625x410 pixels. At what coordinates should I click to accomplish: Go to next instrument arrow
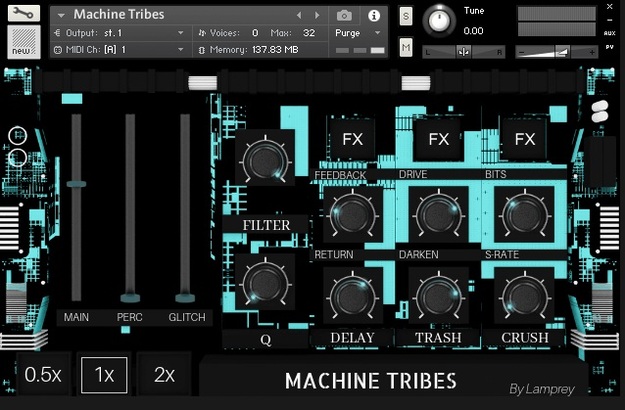click(317, 16)
